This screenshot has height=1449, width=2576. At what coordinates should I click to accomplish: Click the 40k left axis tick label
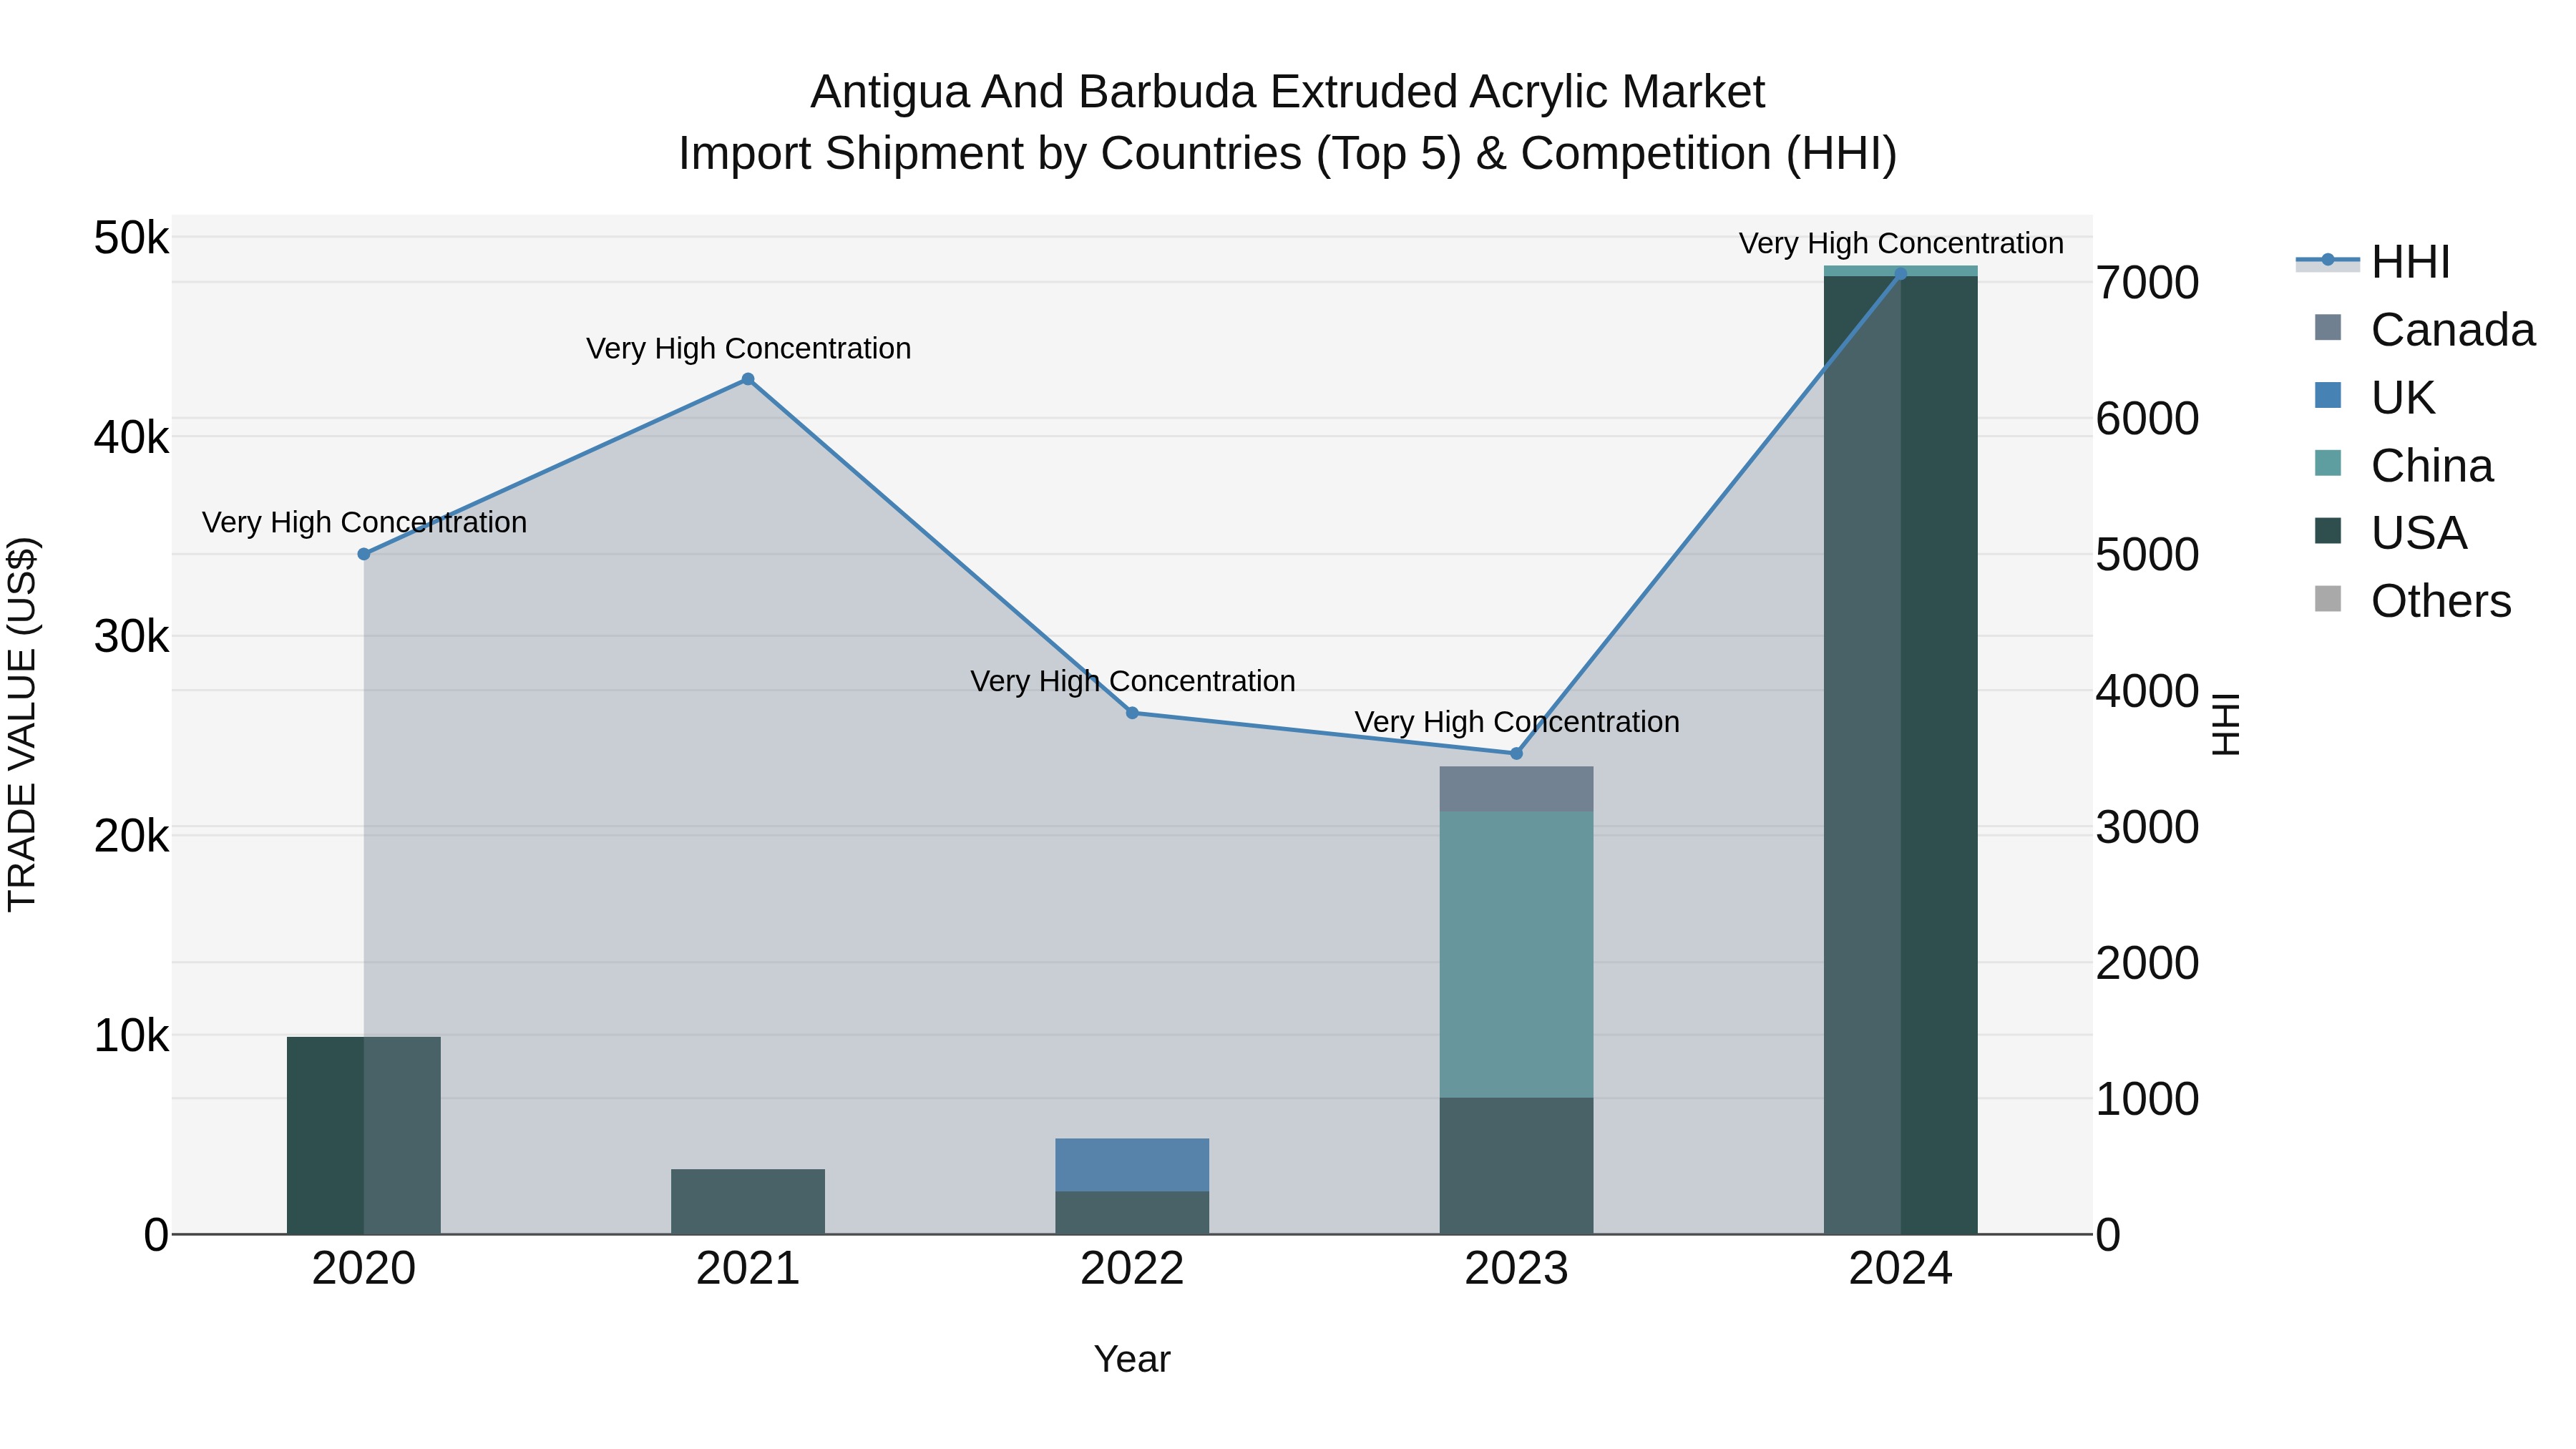pyautogui.click(x=131, y=437)
